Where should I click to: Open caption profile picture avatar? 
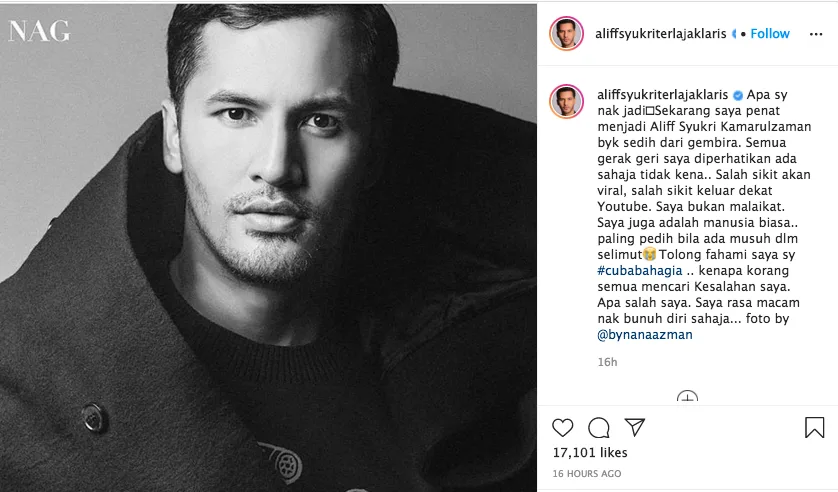pos(567,101)
